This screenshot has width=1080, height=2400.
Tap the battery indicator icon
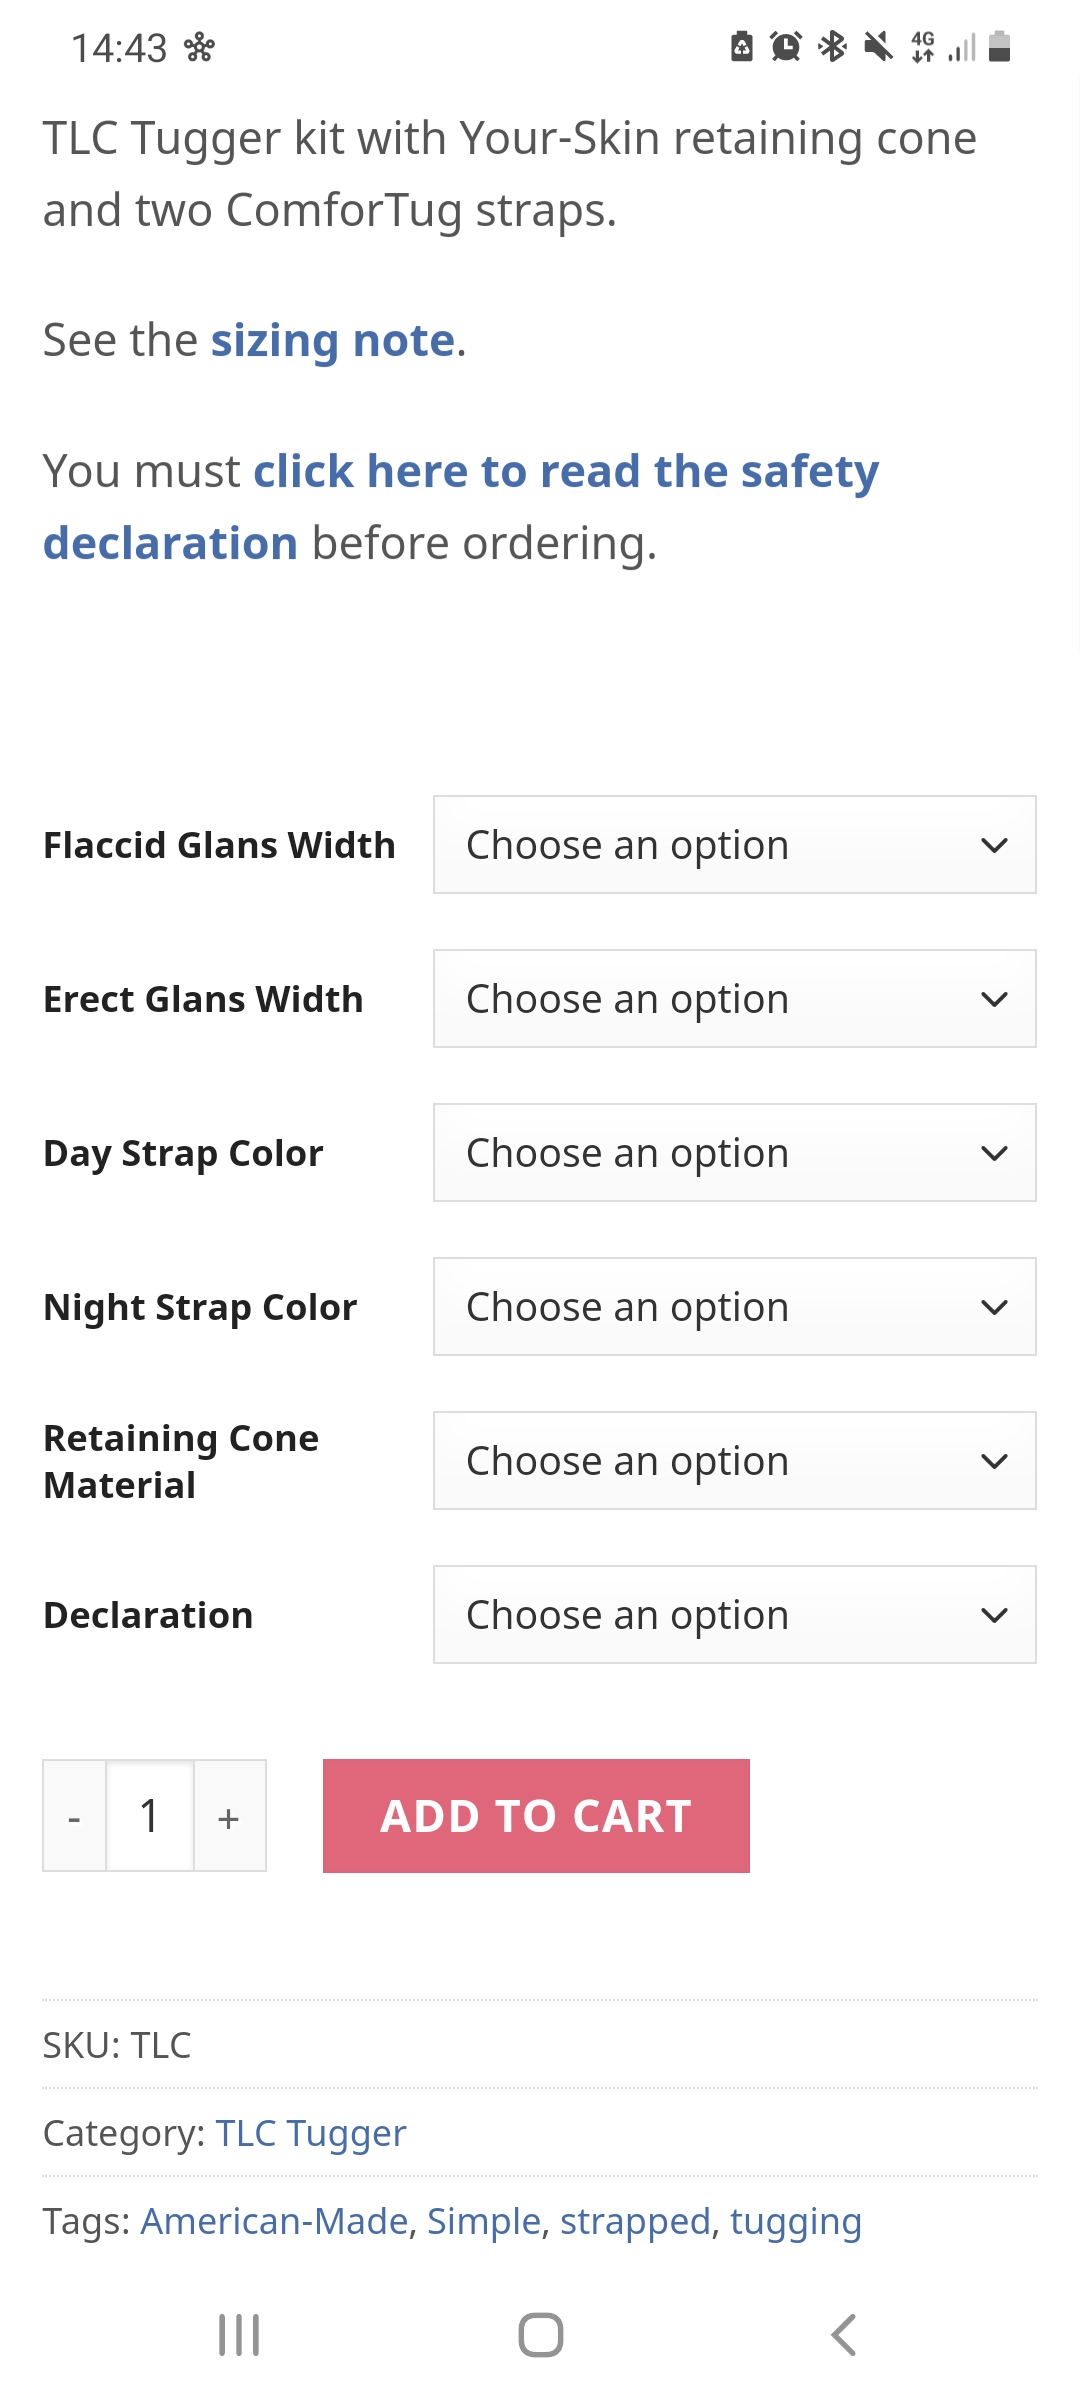click(999, 46)
